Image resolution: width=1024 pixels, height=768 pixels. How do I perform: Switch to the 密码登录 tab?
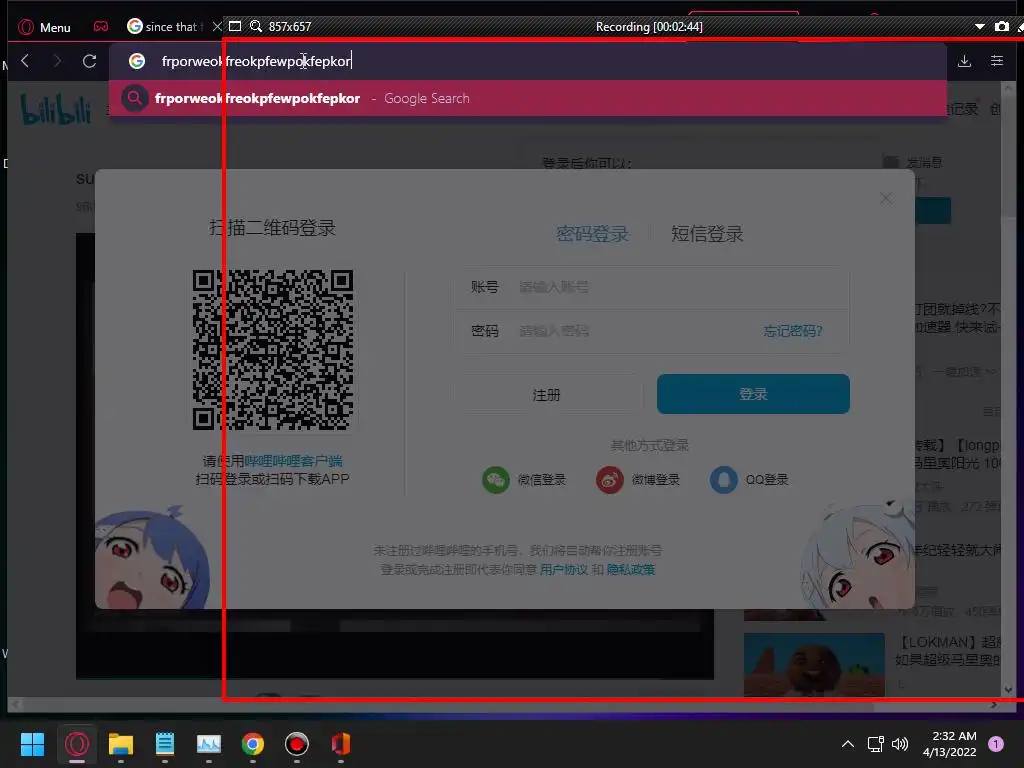coord(592,234)
